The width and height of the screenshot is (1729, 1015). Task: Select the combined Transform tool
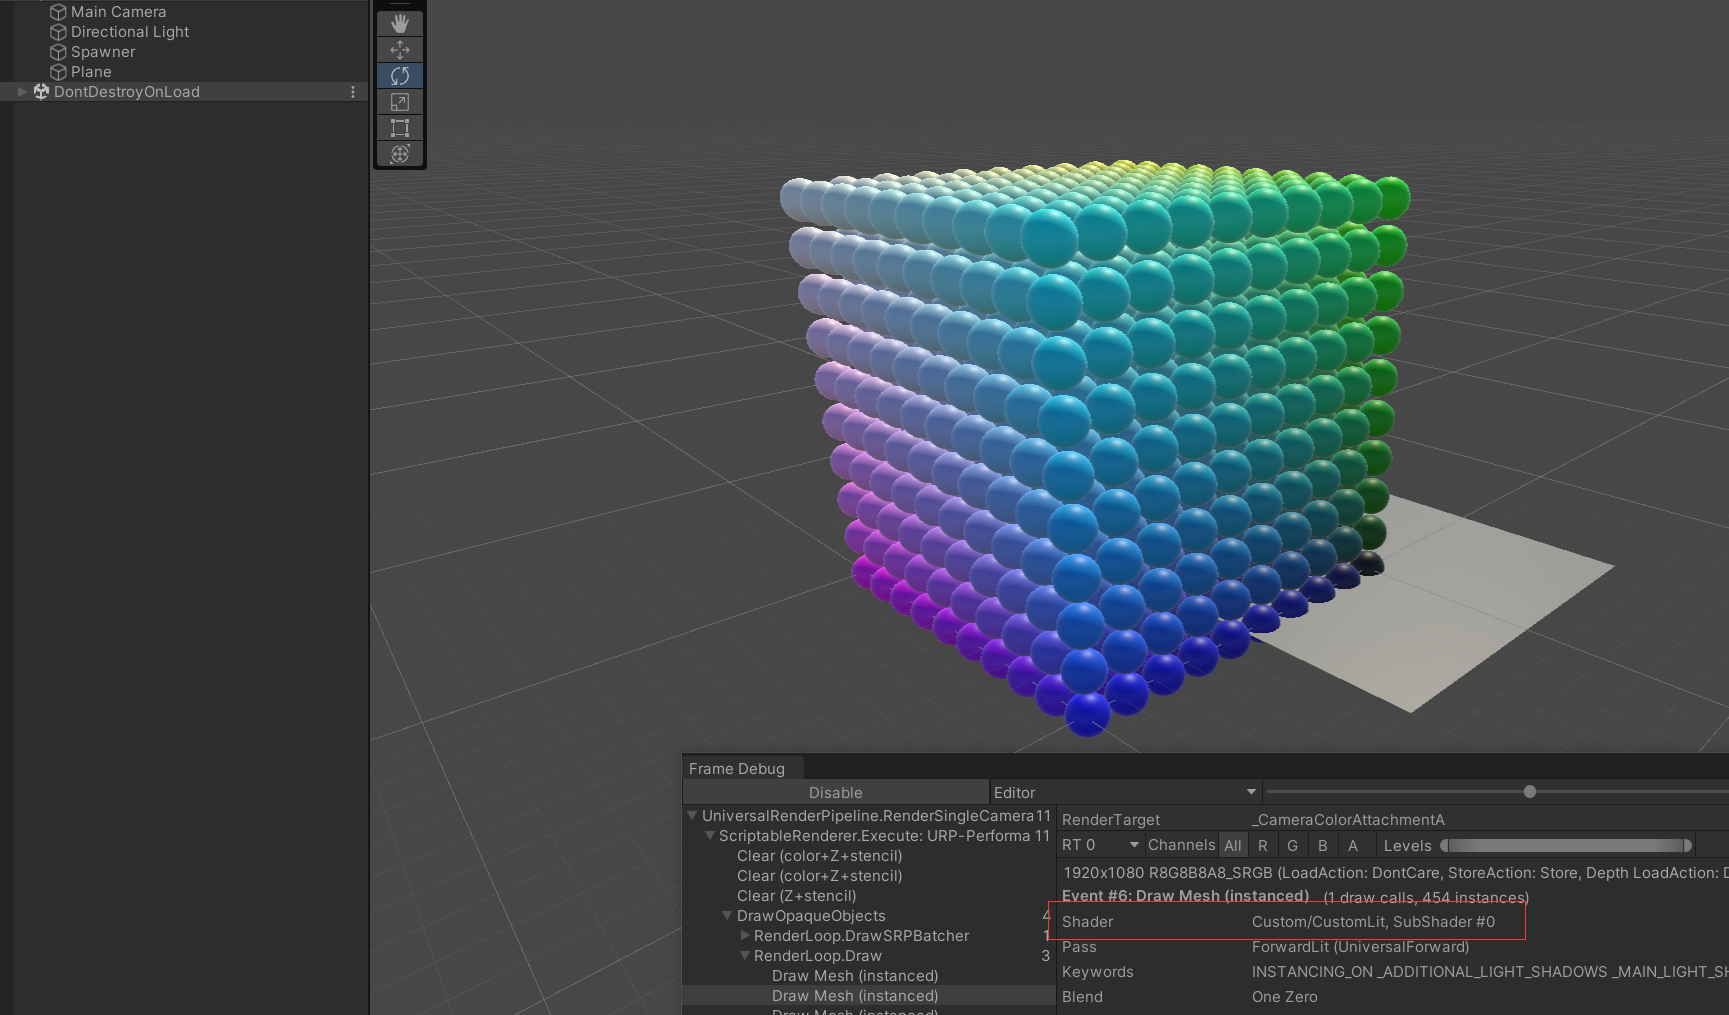(399, 154)
